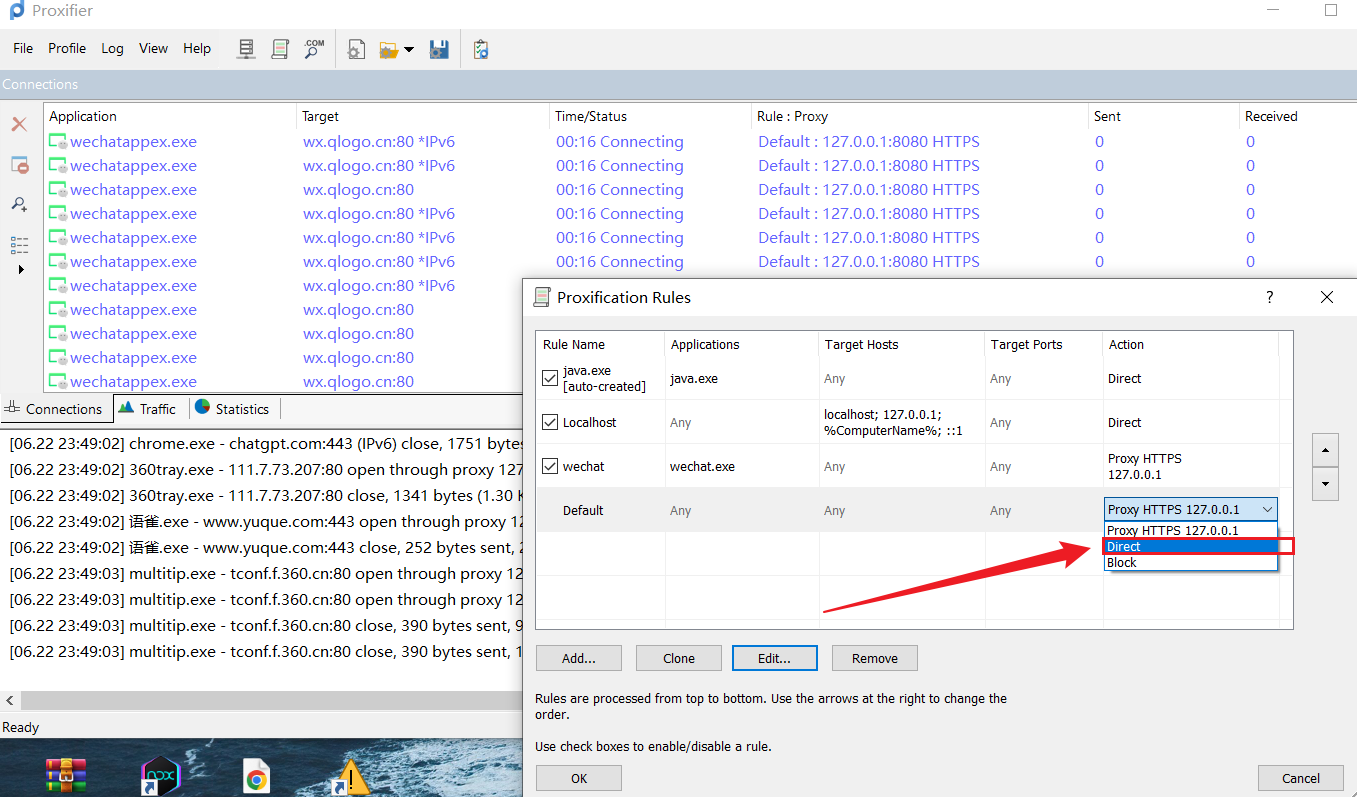This screenshot has height=797, width=1357.
Task: Sort by the Received column header
Action: (x=1298, y=116)
